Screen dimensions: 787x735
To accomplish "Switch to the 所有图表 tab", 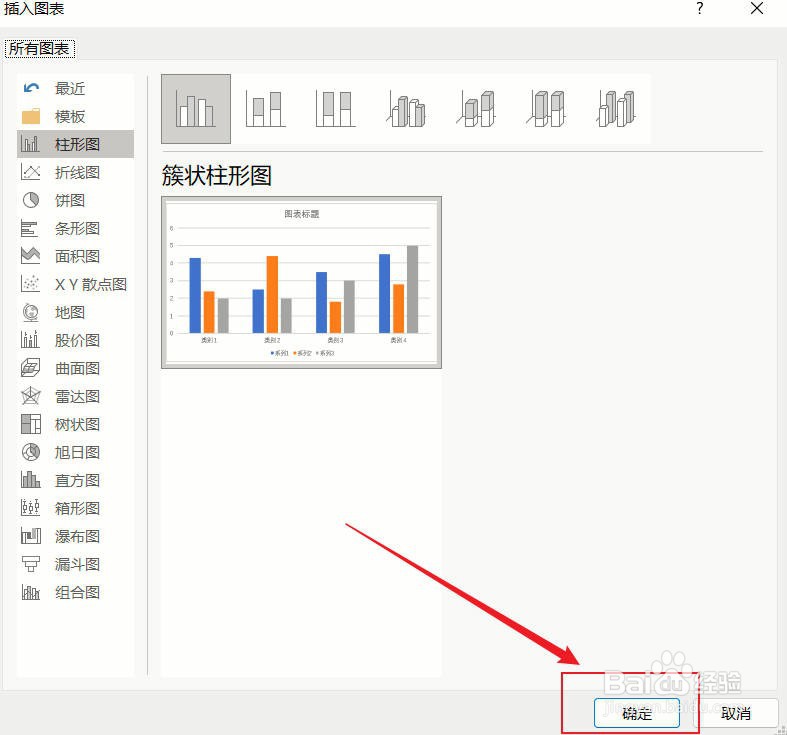I will click(40, 49).
